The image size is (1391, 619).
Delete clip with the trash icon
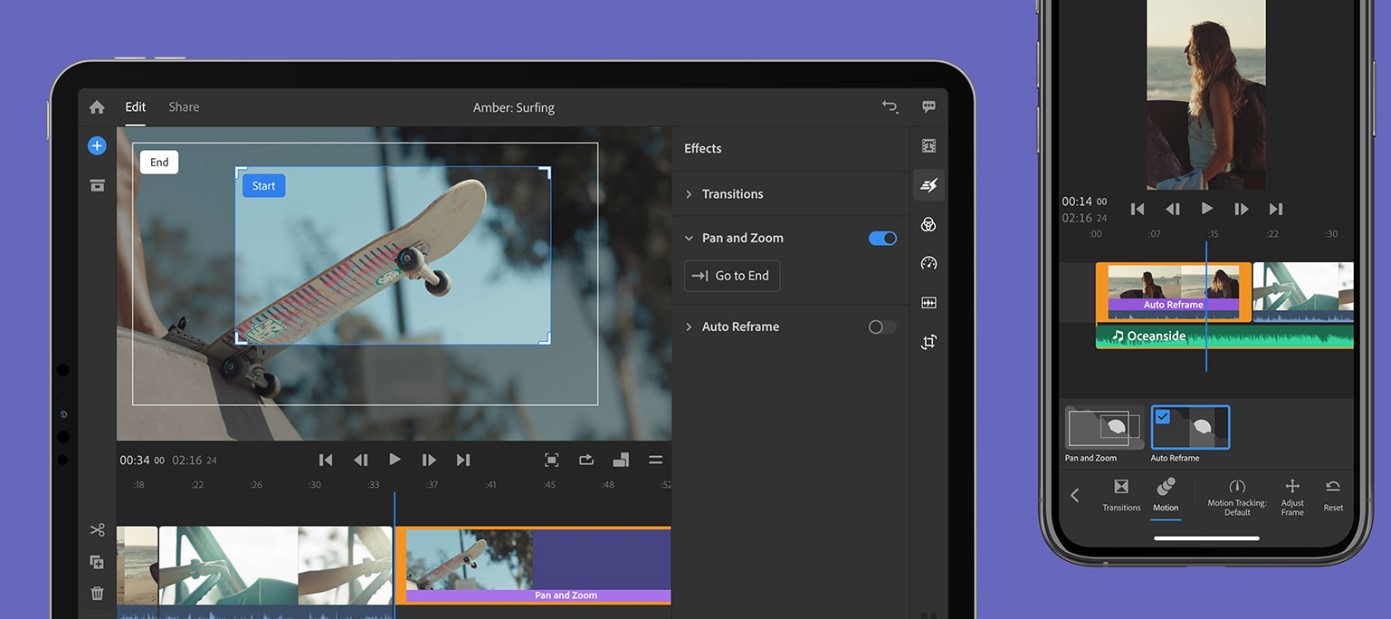pos(97,593)
